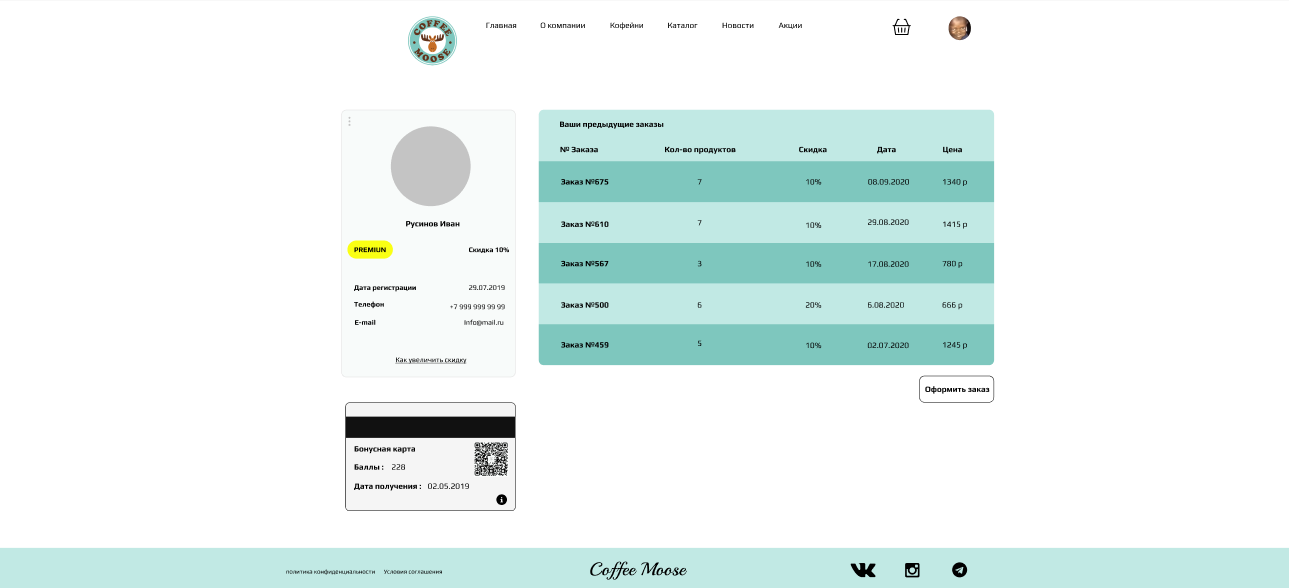Open the shopping basket icon
Image resolution: width=1289 pixels, height=588 pixels.
901,28
